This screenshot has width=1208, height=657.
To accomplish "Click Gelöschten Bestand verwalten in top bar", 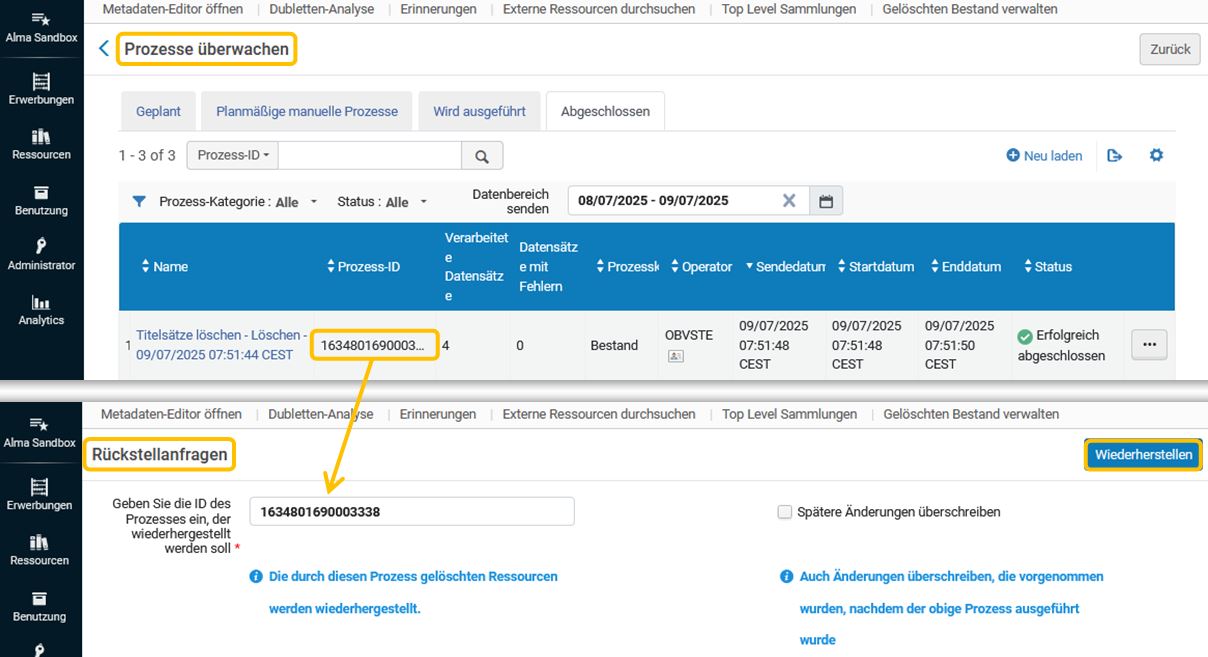I will pos(970,9).
